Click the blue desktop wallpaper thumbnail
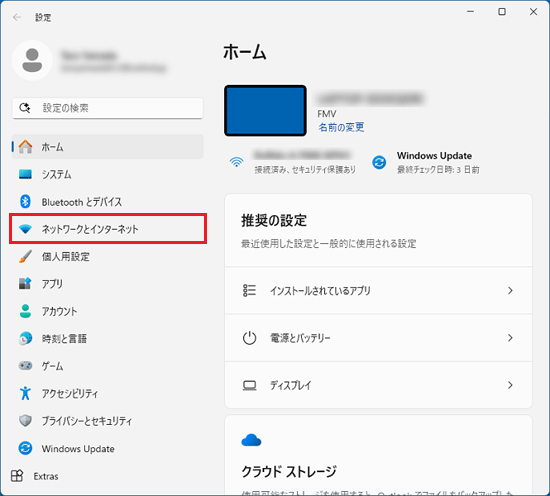The width and height of the screenshot is (550, 496). point(265,110)
